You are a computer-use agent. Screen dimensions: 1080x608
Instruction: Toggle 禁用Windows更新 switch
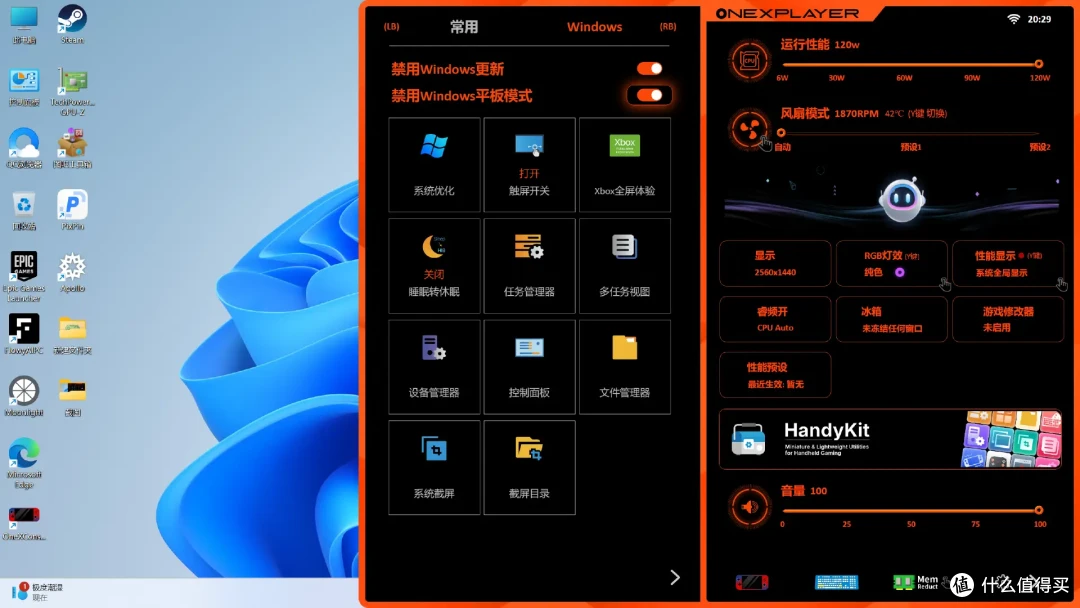(x=650, y=68)
